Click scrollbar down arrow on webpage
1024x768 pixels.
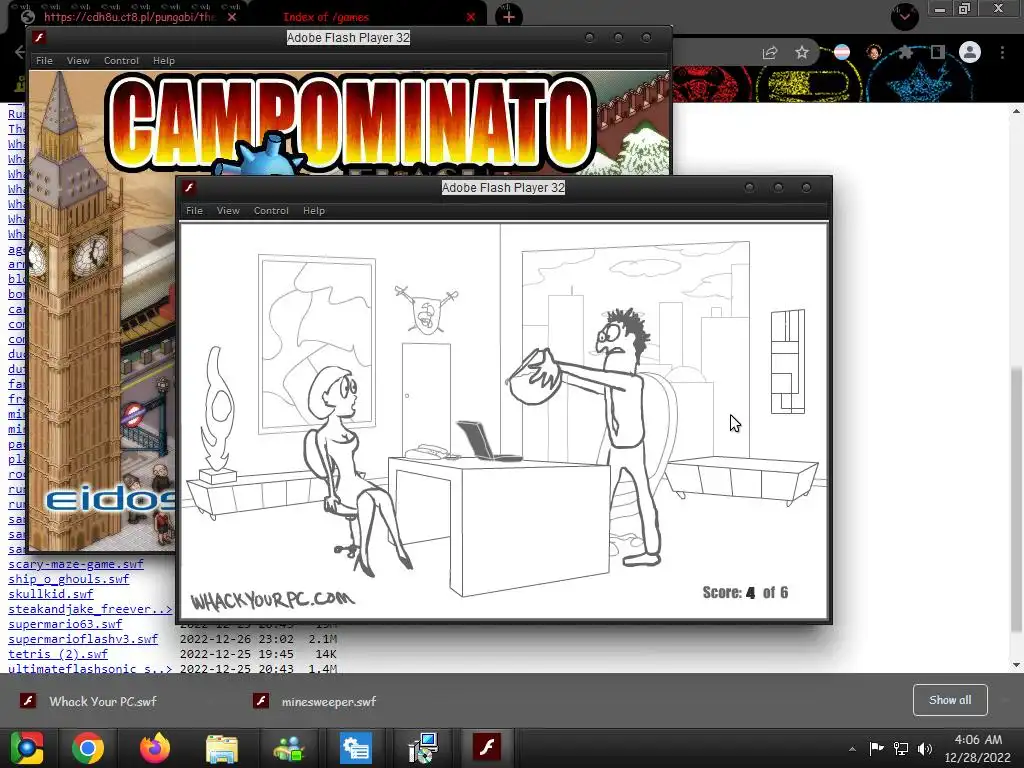pos(1016,665)
